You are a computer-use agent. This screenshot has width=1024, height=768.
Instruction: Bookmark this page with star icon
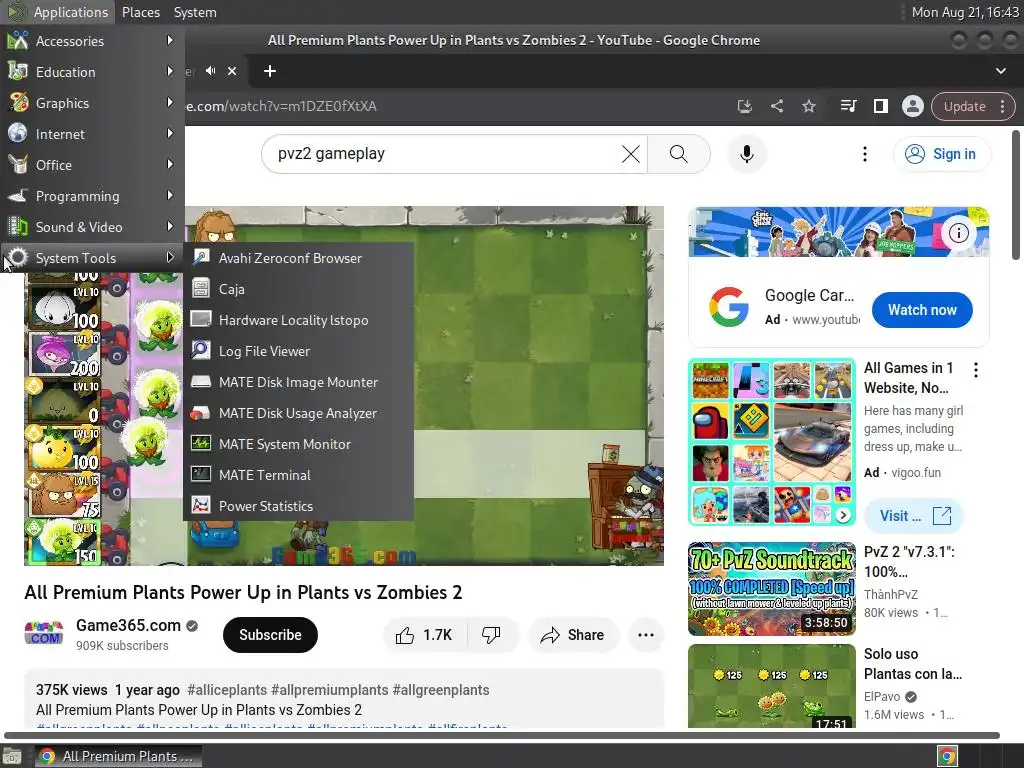pos(808,106)
